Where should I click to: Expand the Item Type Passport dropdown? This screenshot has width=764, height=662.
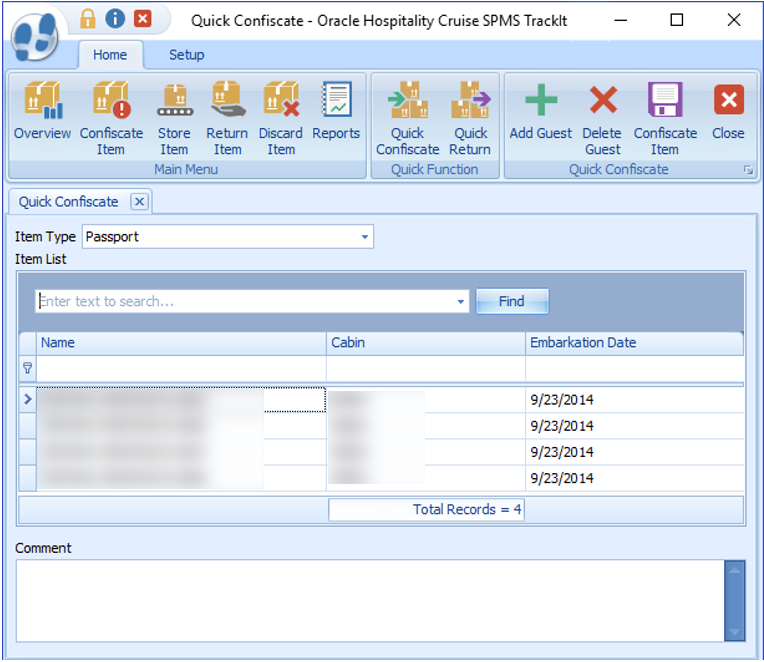point(364,237)
